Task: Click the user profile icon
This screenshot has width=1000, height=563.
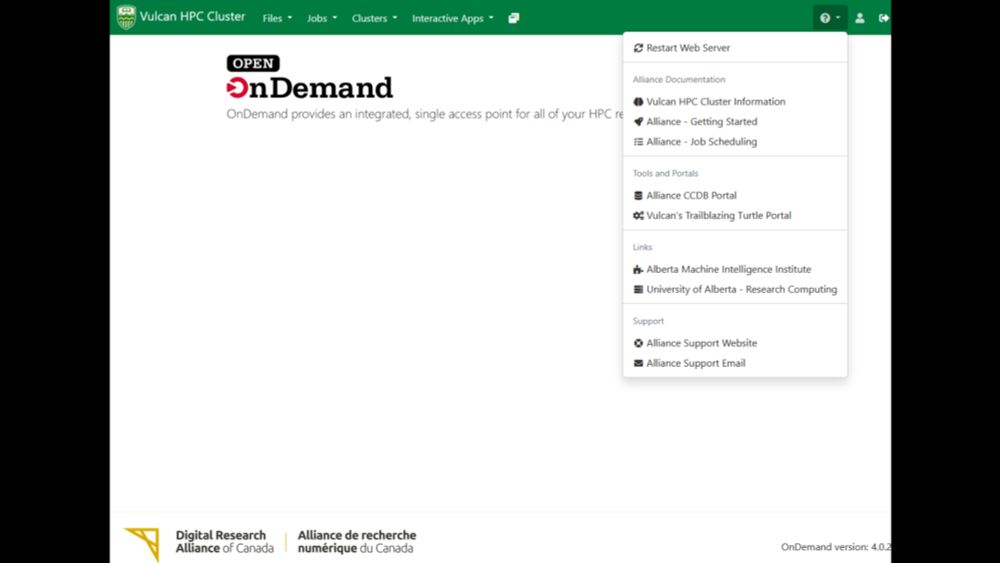Action: (x=860, y=18)
